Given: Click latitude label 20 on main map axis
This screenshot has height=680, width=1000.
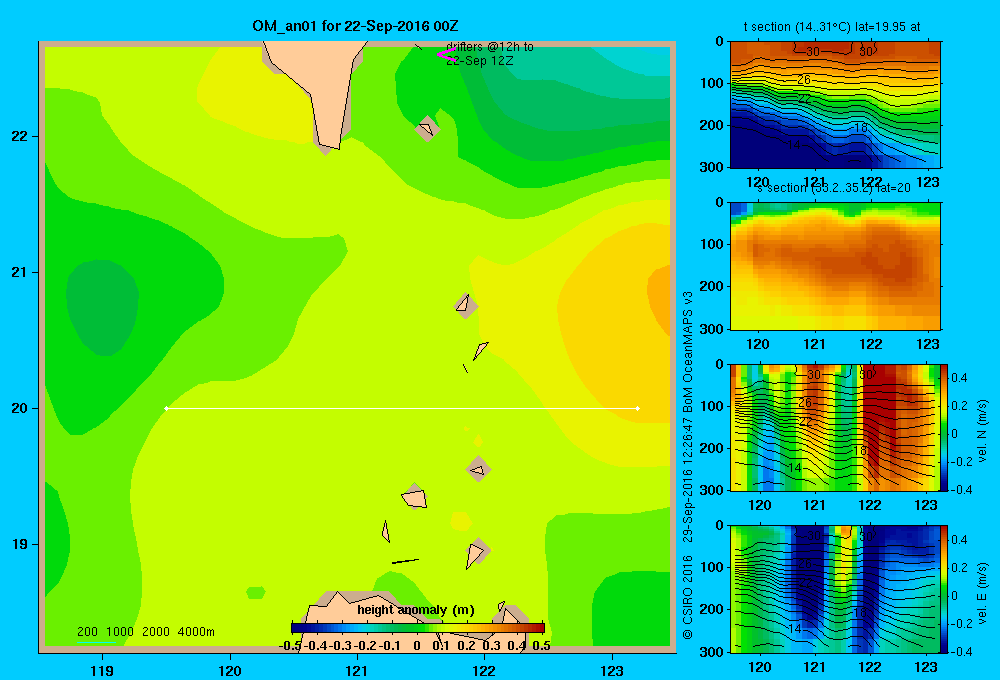Looking at the screenshot, I should 19,408.
